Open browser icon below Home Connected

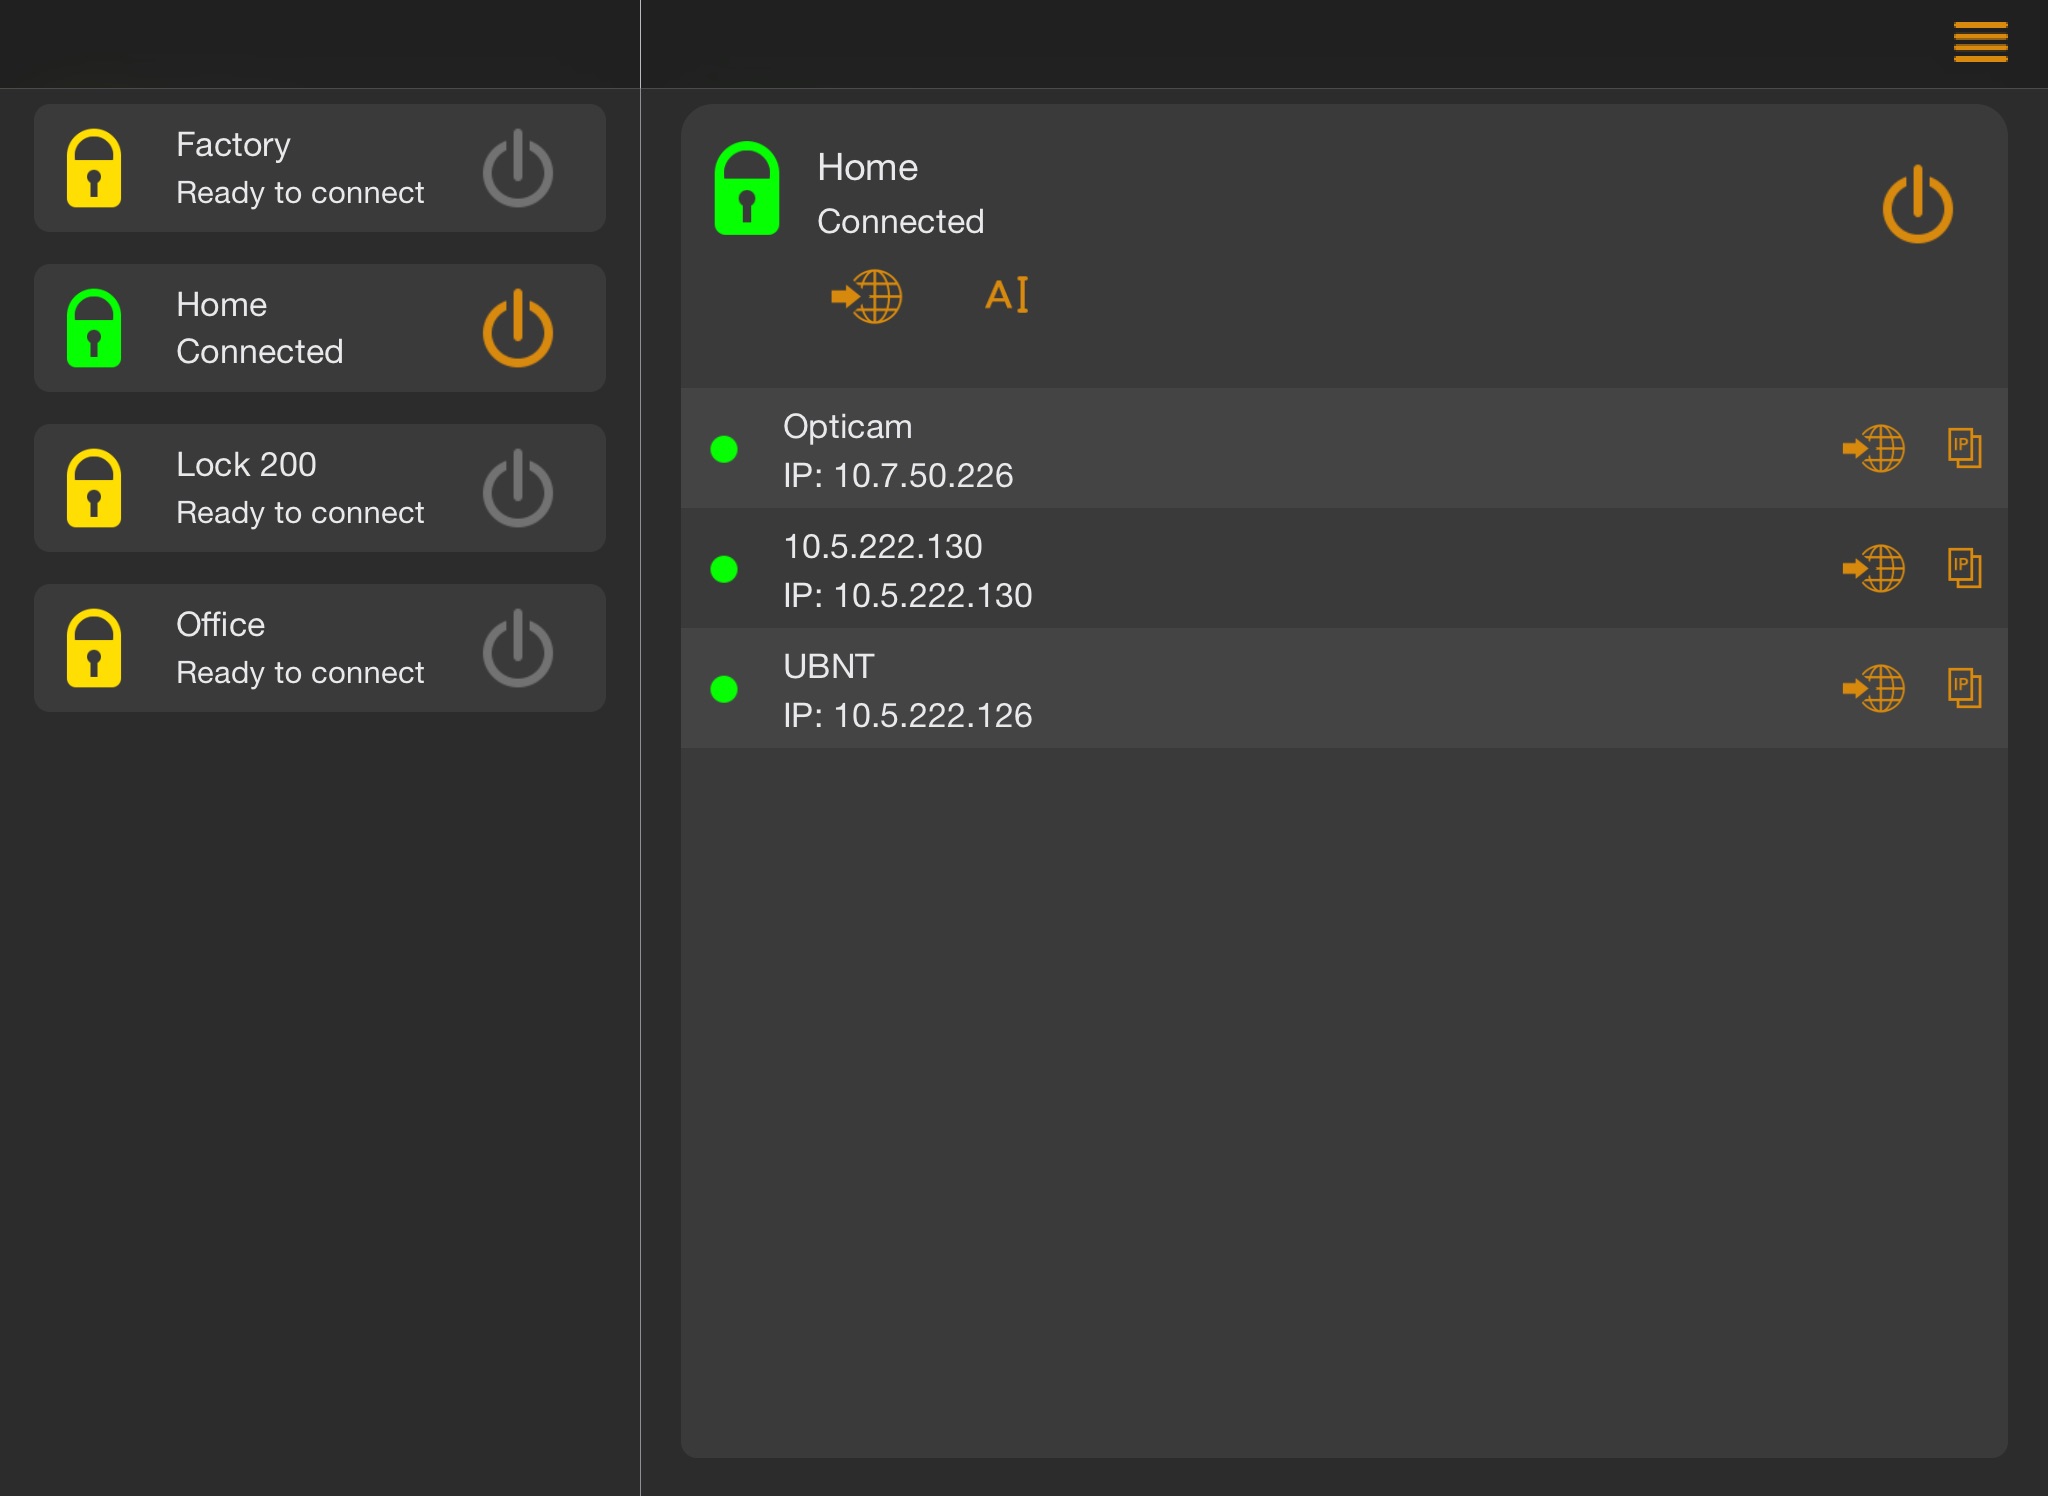pyautogui.click(x=867, y=296)
